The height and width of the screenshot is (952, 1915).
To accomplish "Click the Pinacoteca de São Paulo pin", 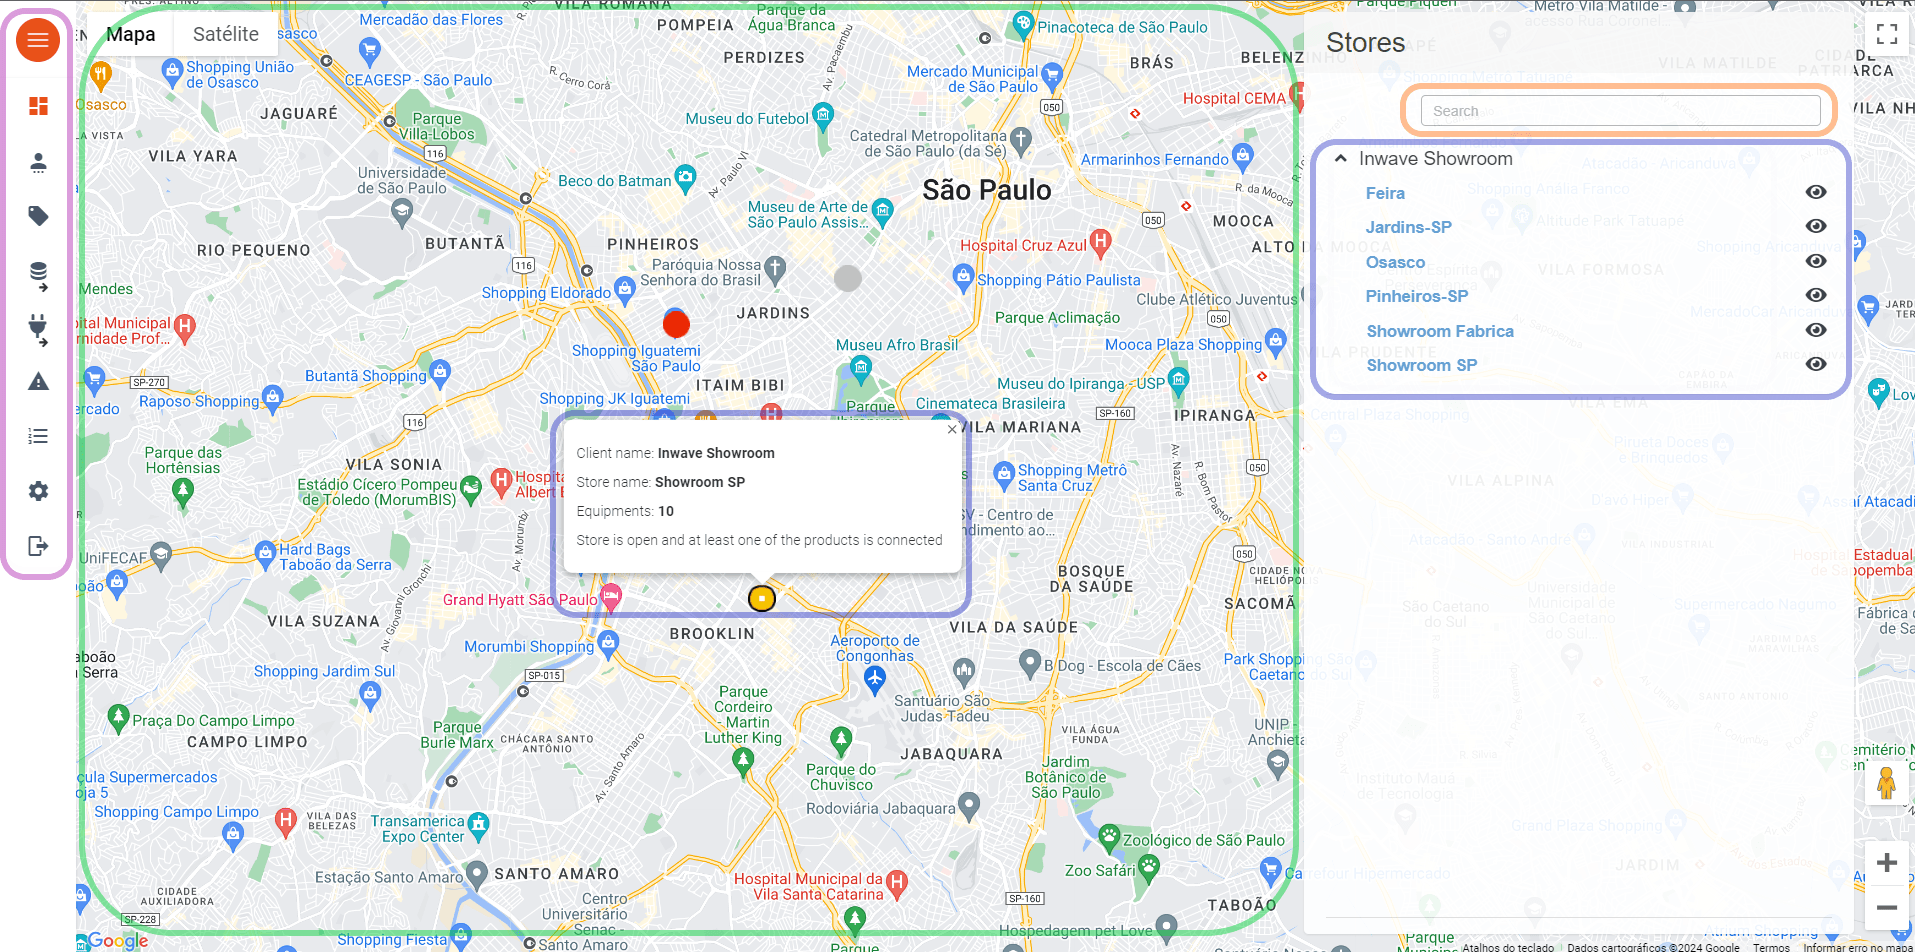I will point(1023,25).
